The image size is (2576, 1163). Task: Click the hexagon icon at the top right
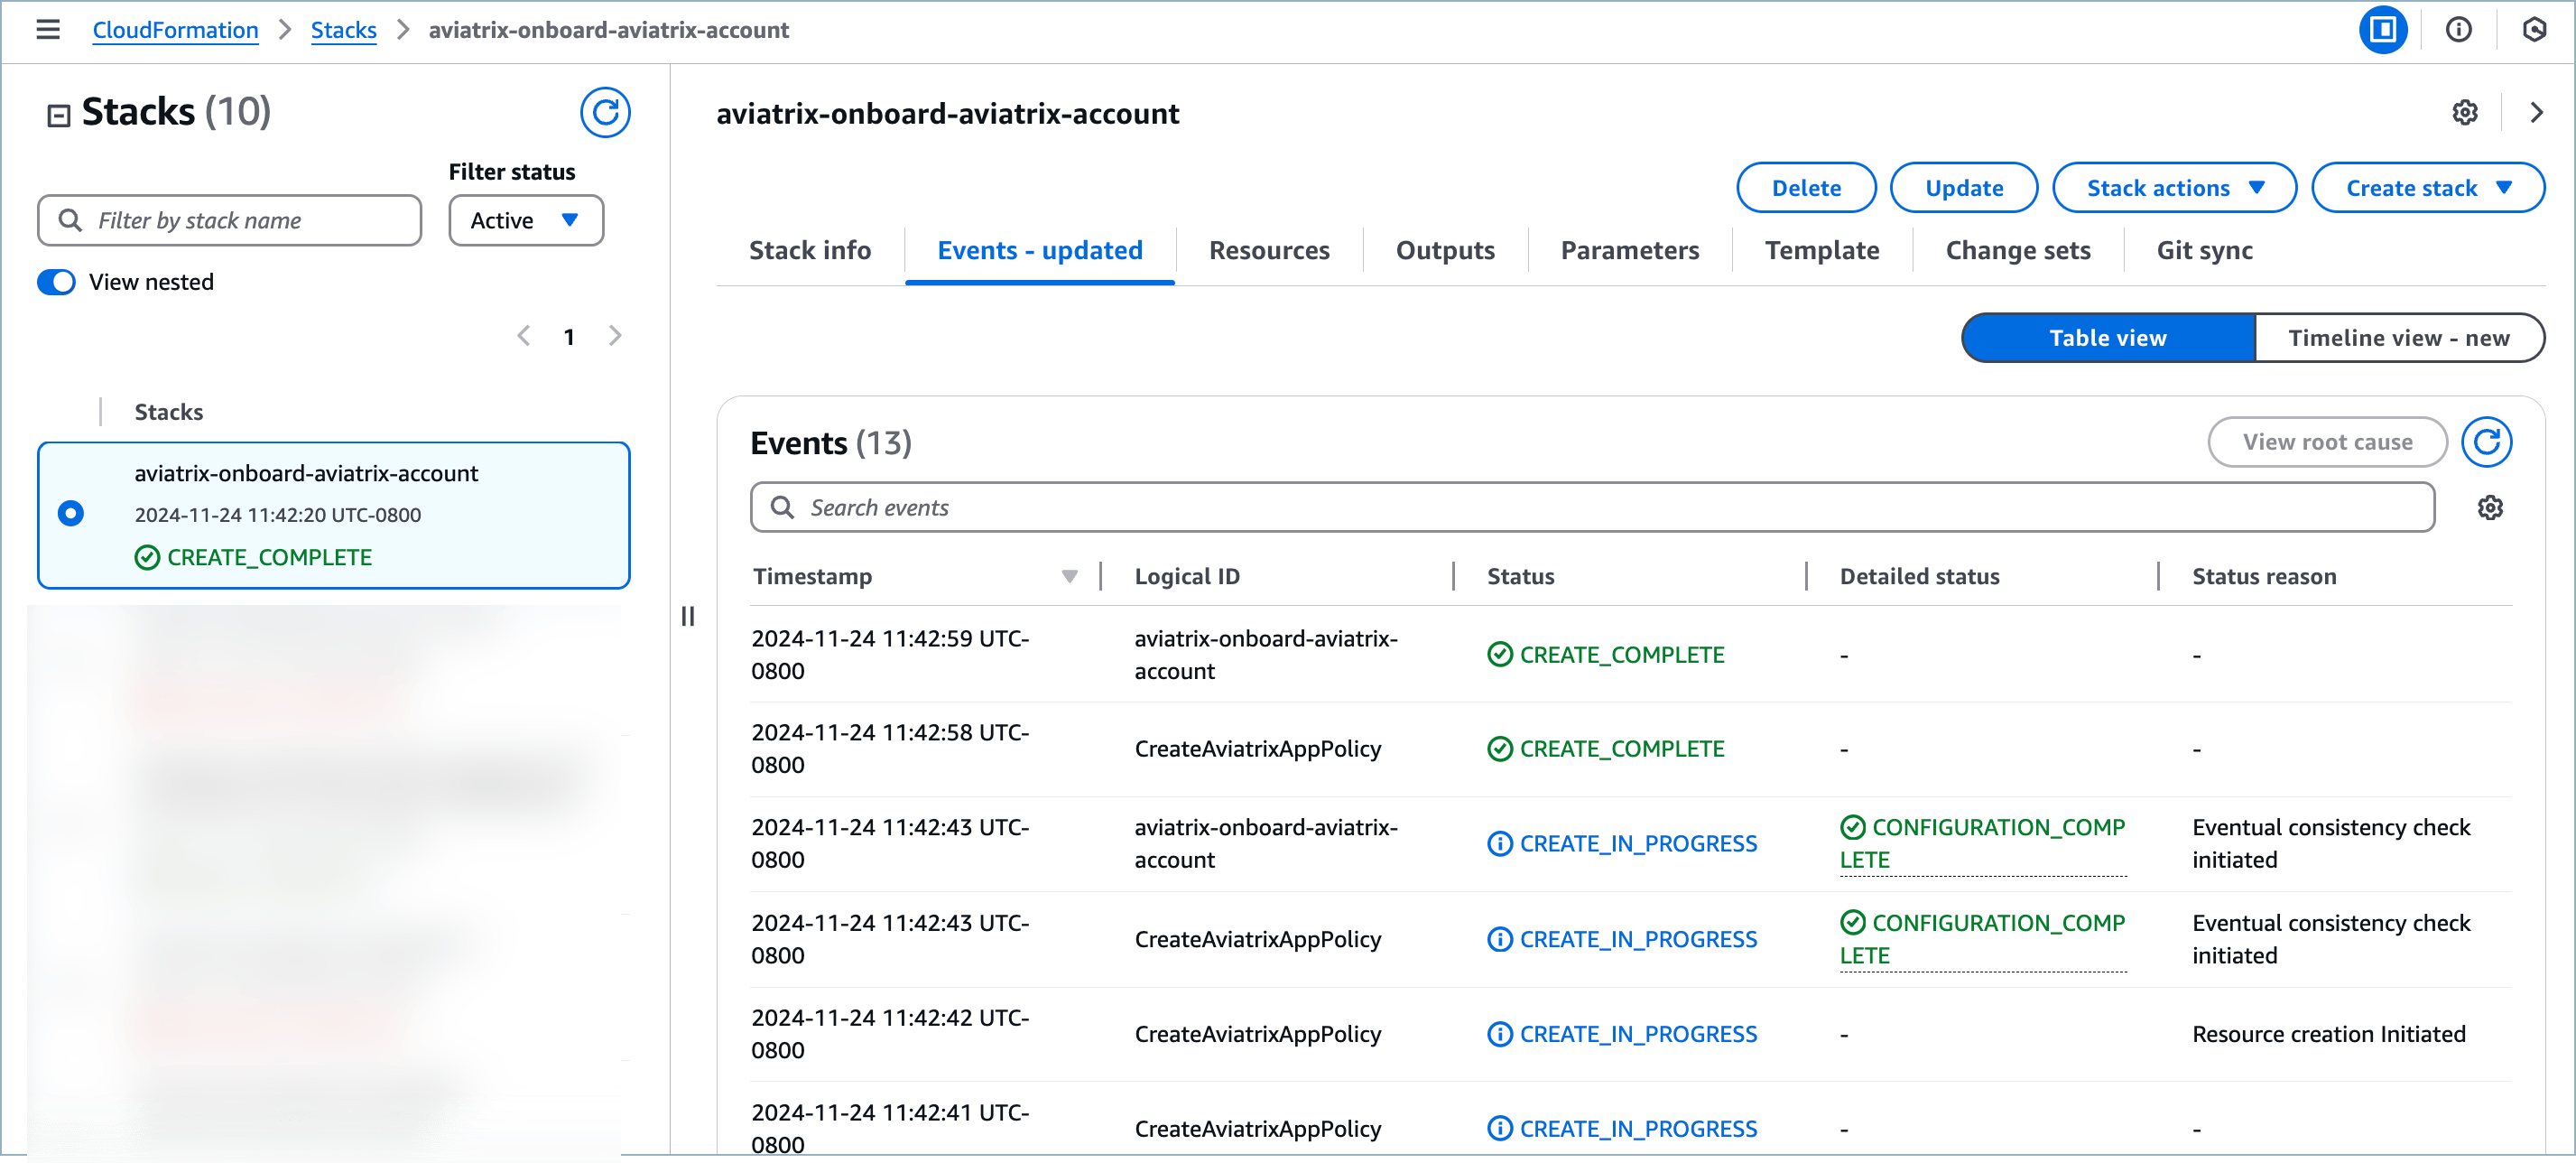point(2534,30)
